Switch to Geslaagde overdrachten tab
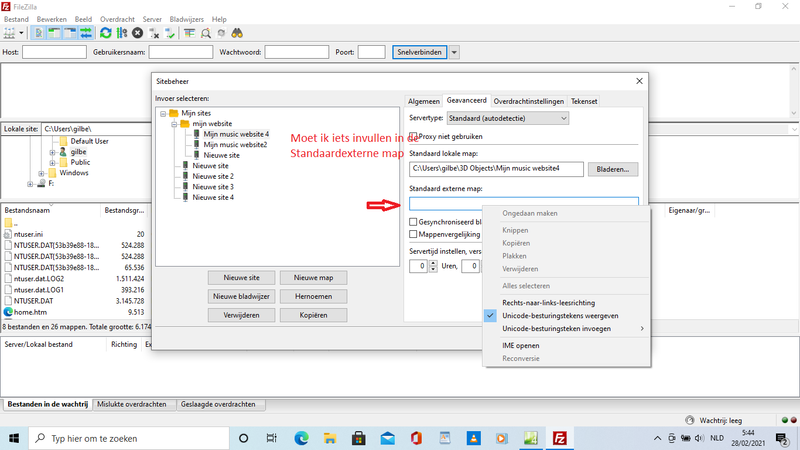This screenshot has height=450, width=800. [218, 404]
